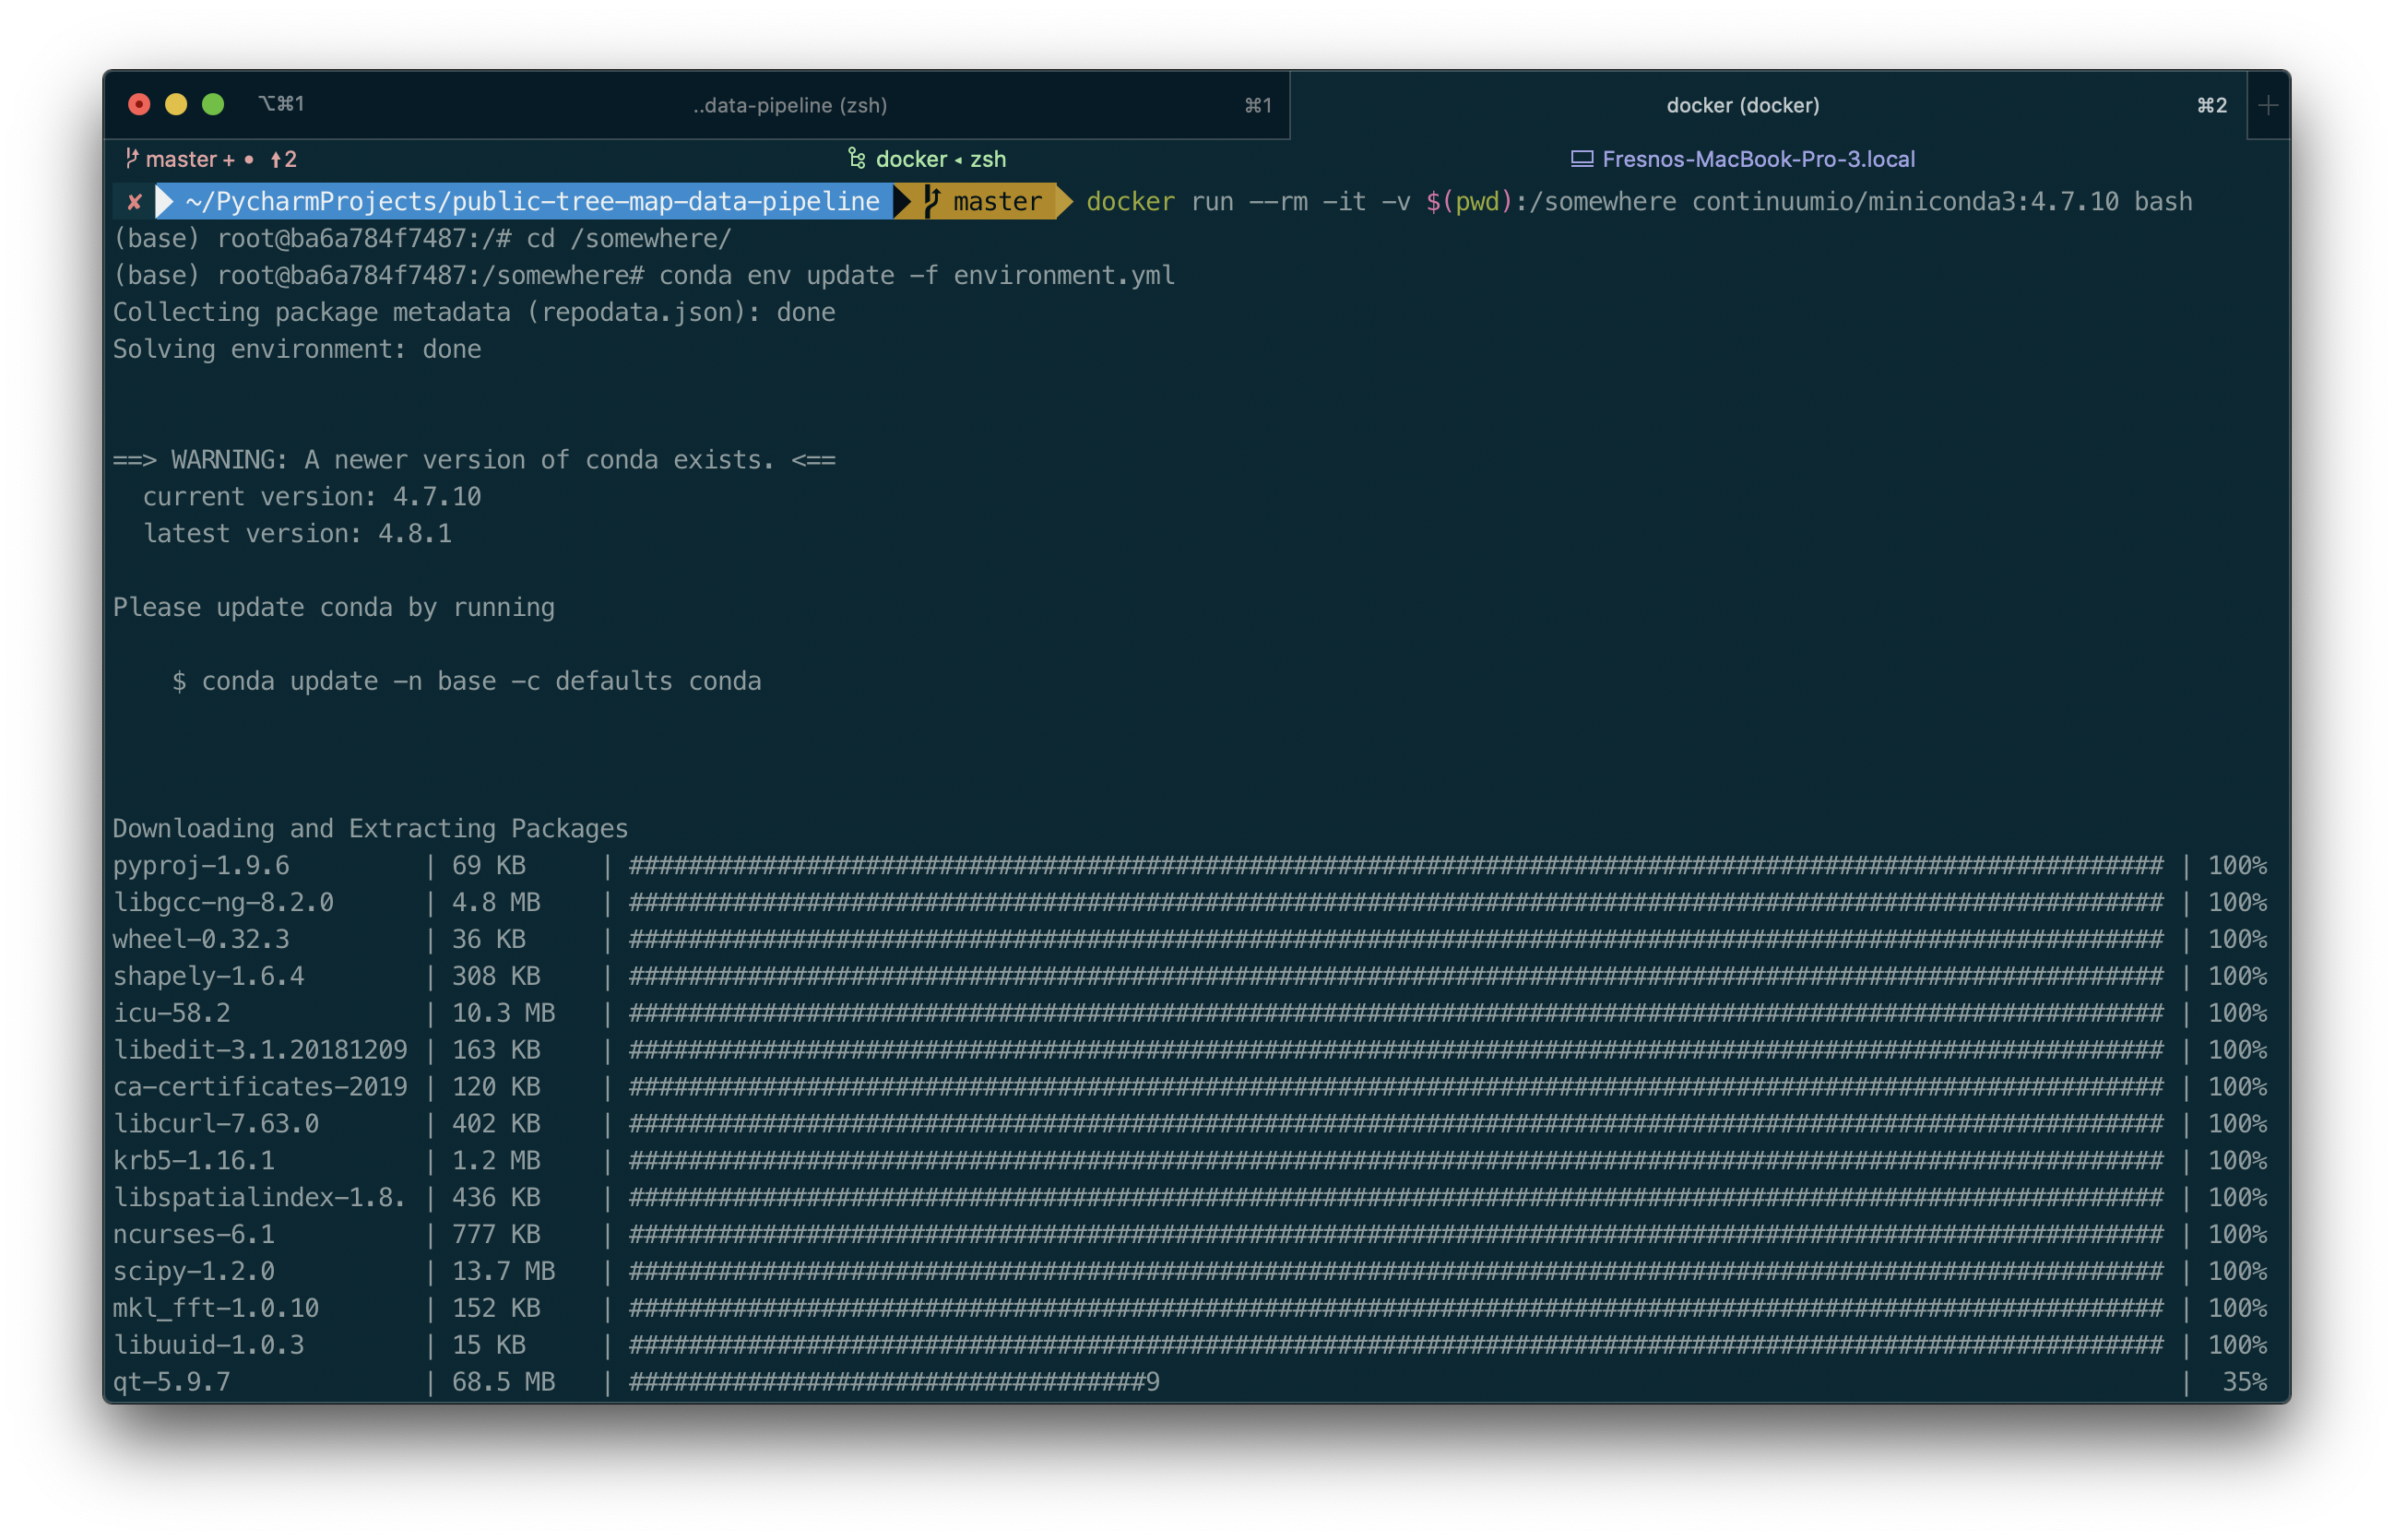Click the ⌘2 shortcut label on docker tab
Image resolution: width=2394 pixels, height=1540 pixels.
click(2212, 105)
